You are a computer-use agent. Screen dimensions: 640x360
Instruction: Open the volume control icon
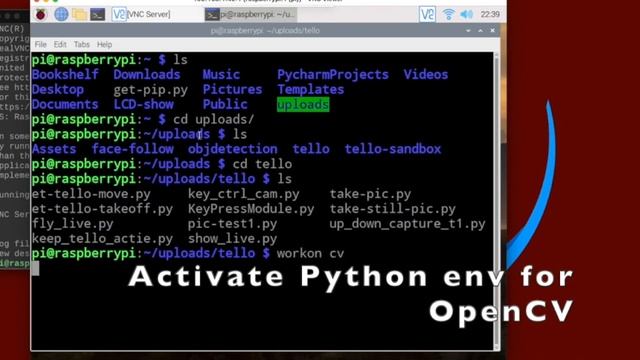pyautogui.click(x=466, y=14)
